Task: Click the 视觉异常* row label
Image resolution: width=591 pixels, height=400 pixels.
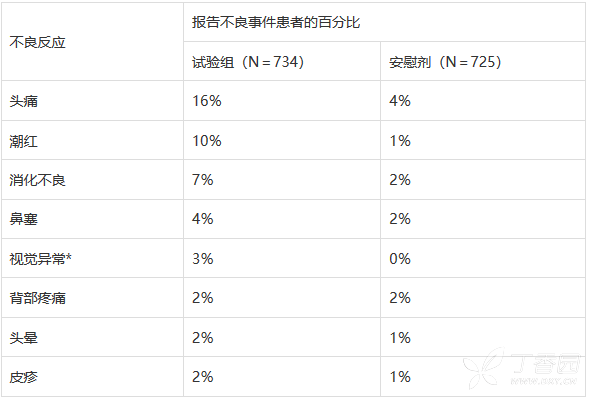Action: pyautogui.click(x=40, y=259)
